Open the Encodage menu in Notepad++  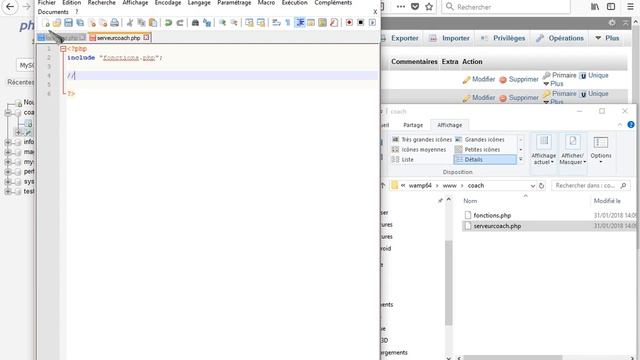click(x=168, y=3)
